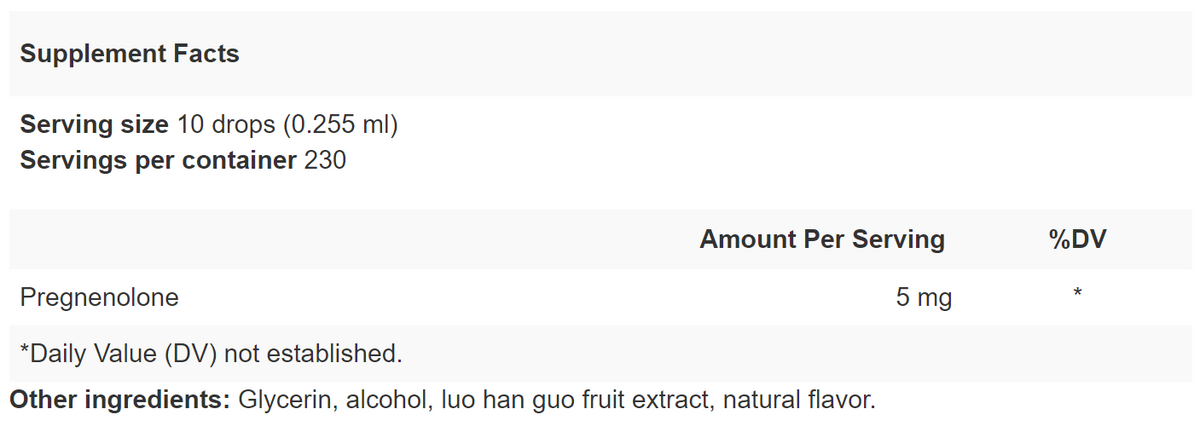Click the 230 servings value
1200x432 pixels.
(324, 160)
